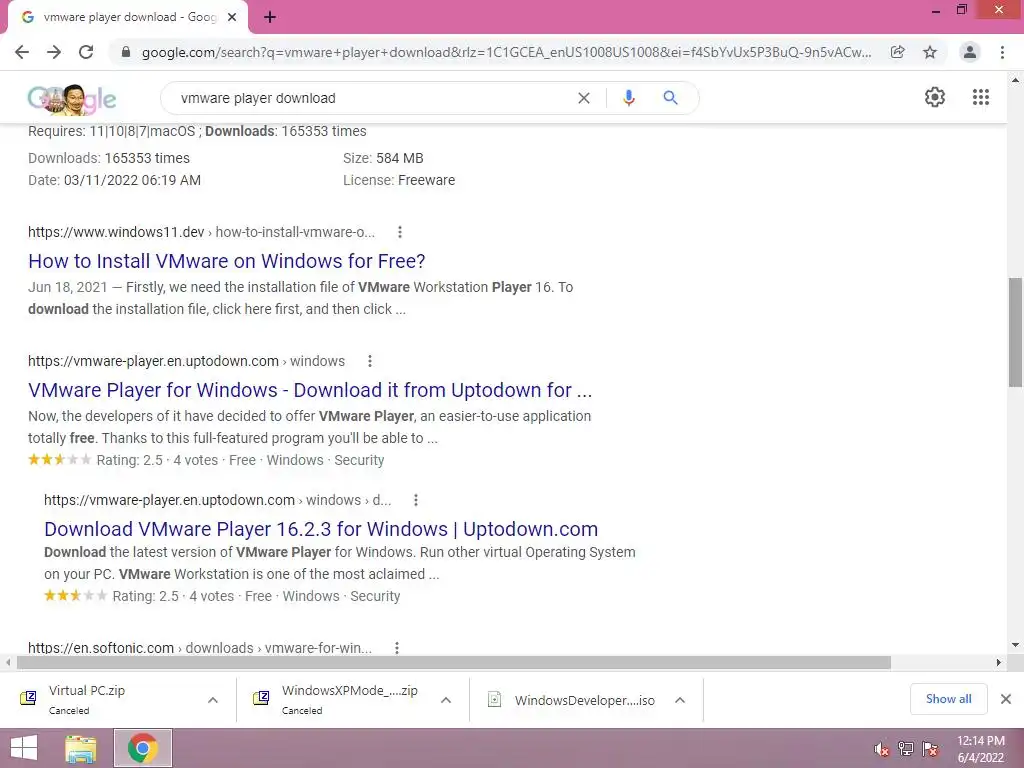This screenshot has width=1024, height=768.
Task: Close the downloads bar
Action: tap(1006, 699)
